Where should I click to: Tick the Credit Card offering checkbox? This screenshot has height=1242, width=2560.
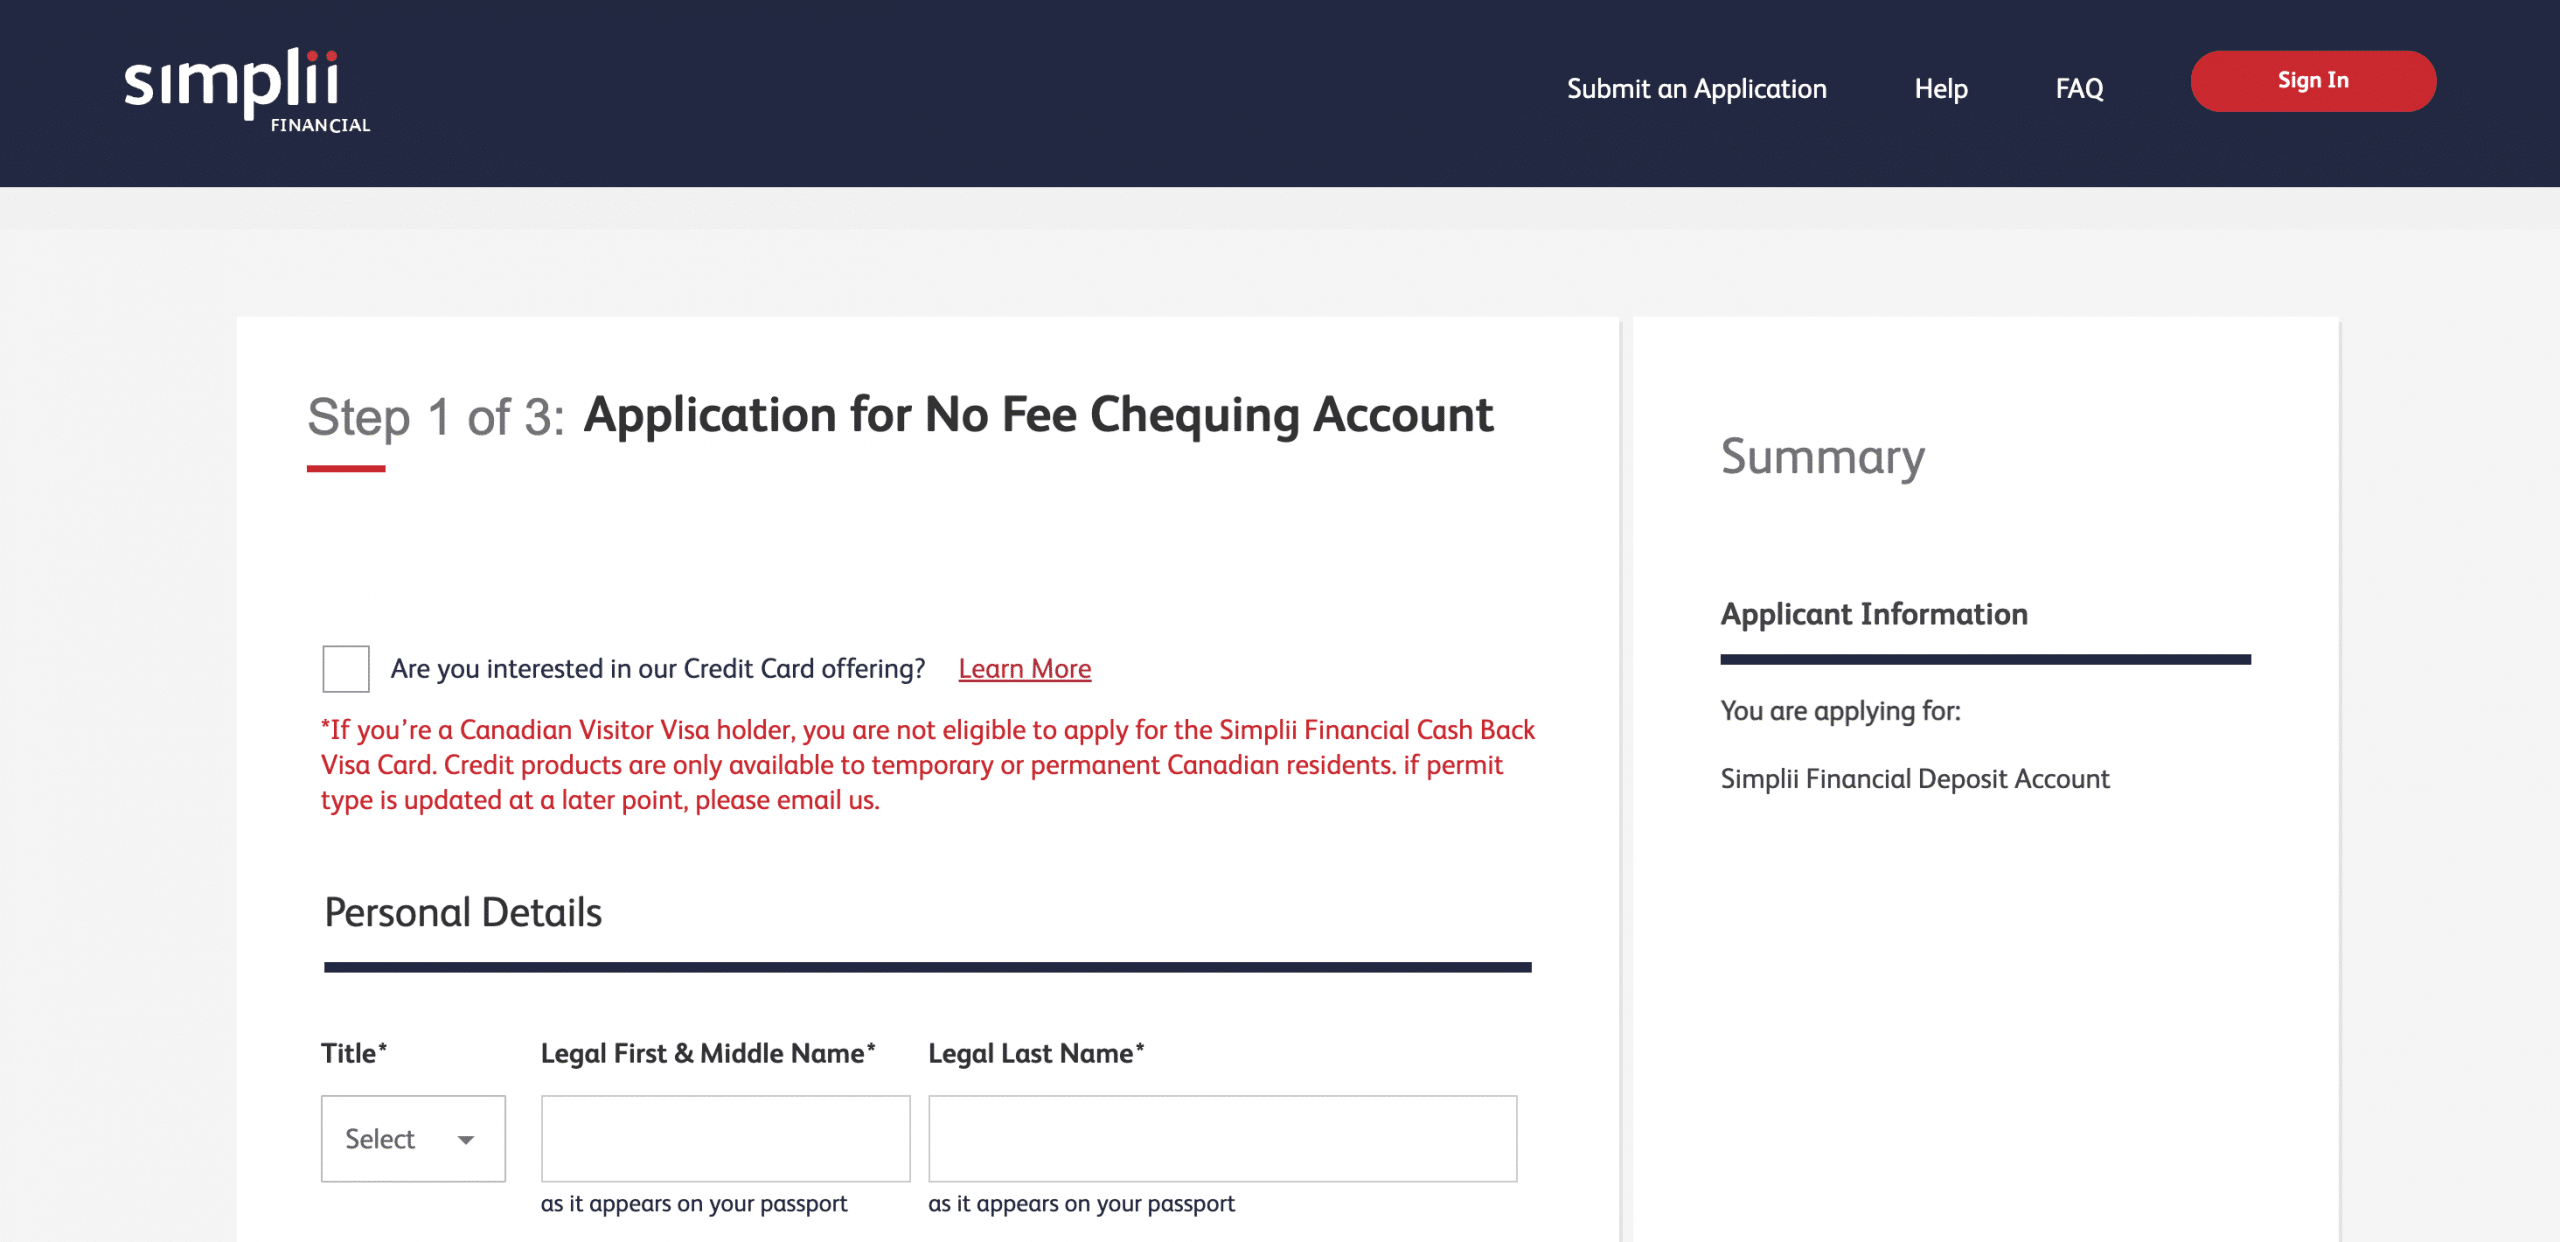346,669
